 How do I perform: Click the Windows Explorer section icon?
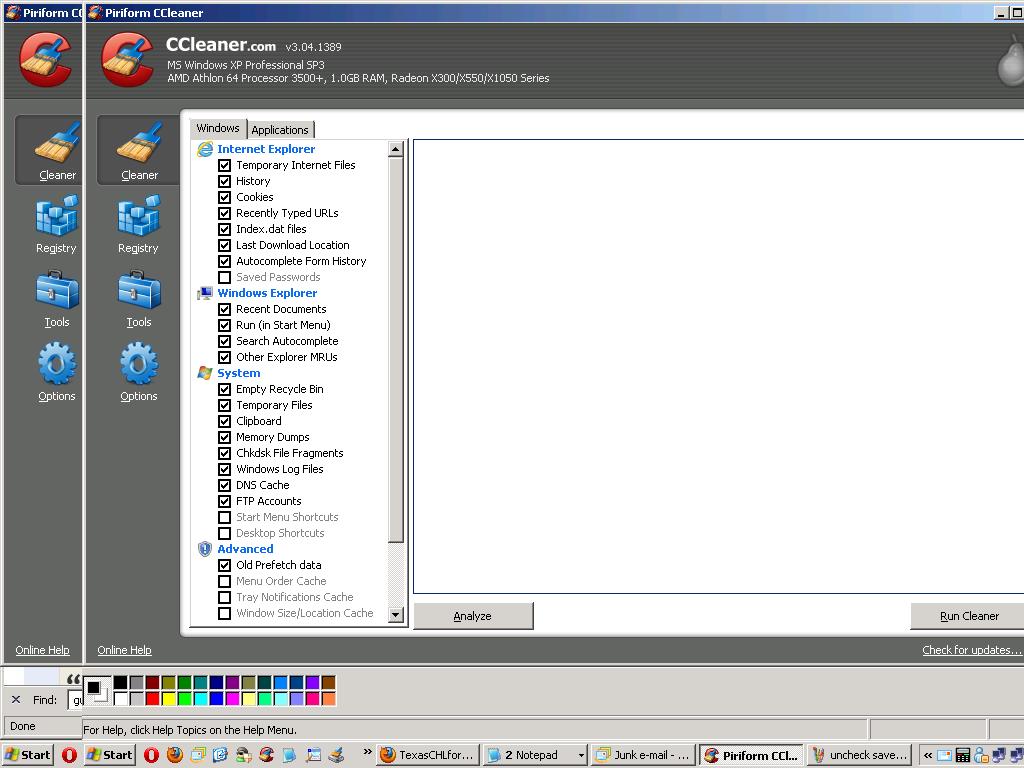[x=205, y=293]
